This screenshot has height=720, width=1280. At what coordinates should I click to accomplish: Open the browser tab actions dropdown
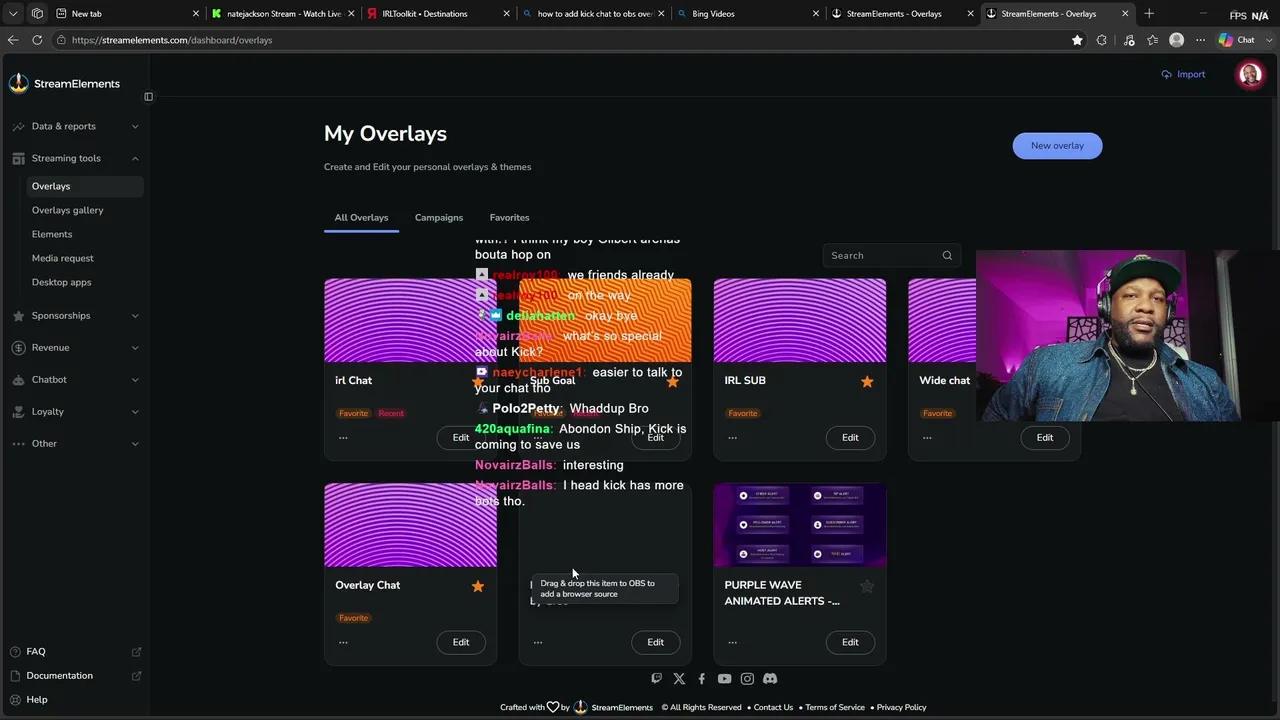[x=13, y=14]
